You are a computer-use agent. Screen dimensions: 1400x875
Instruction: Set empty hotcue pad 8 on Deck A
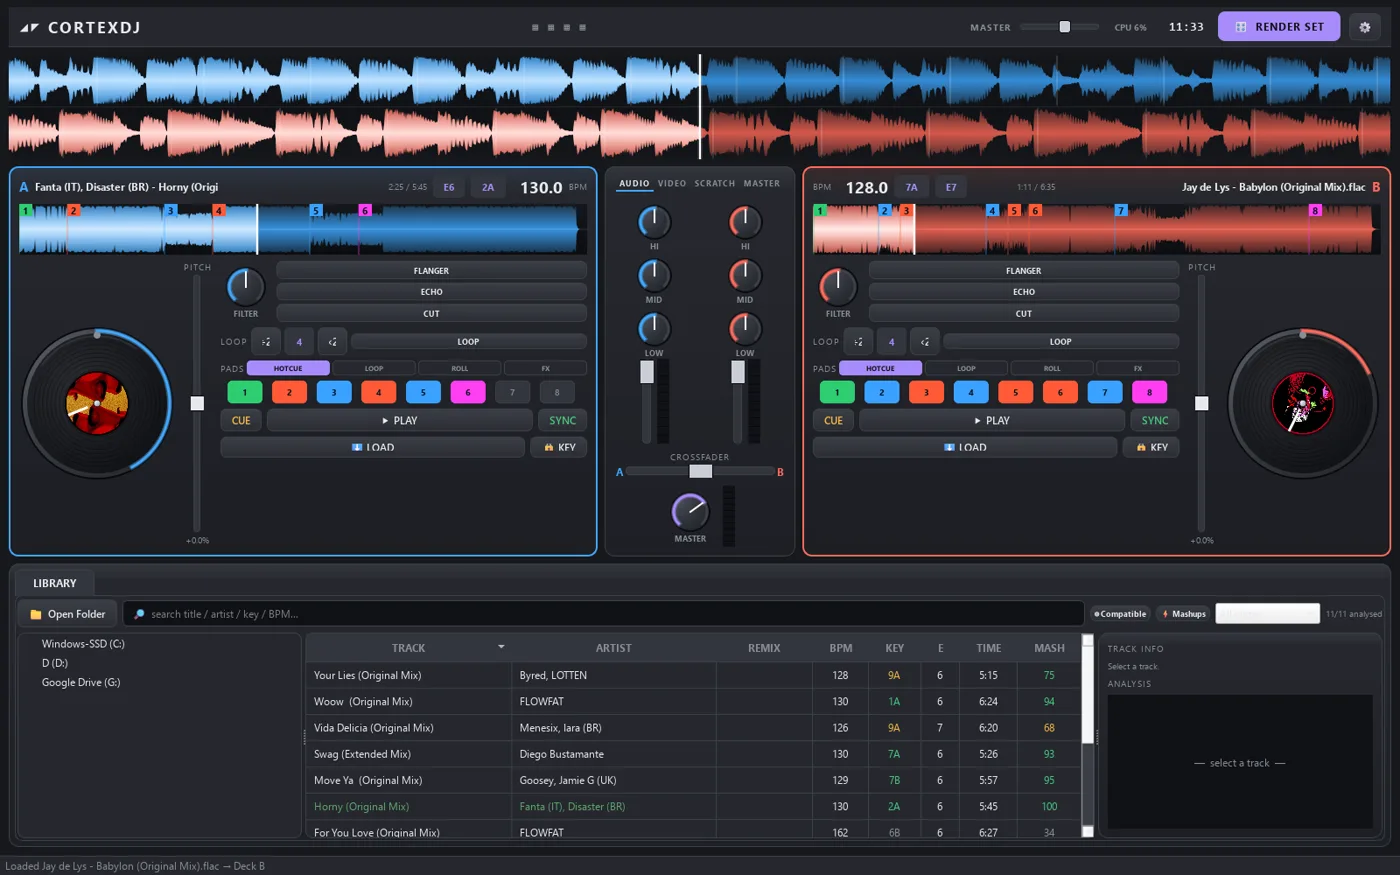(x=557, y=392)
